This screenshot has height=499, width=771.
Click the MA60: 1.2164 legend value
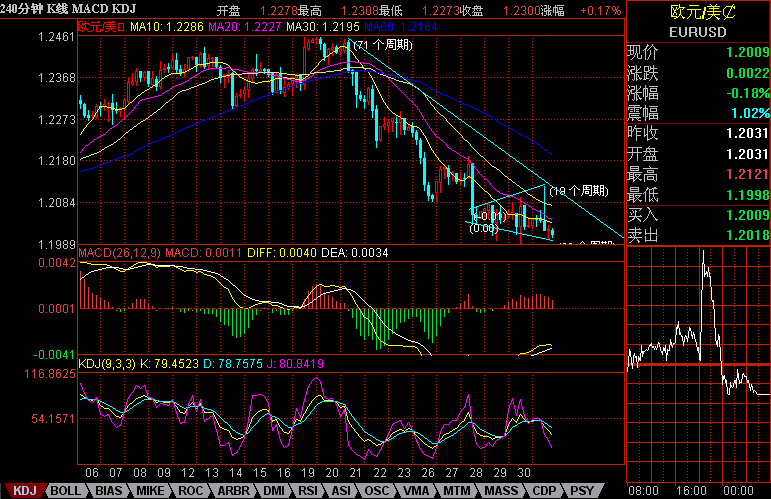pyautogui.click(x=401, y=27)
